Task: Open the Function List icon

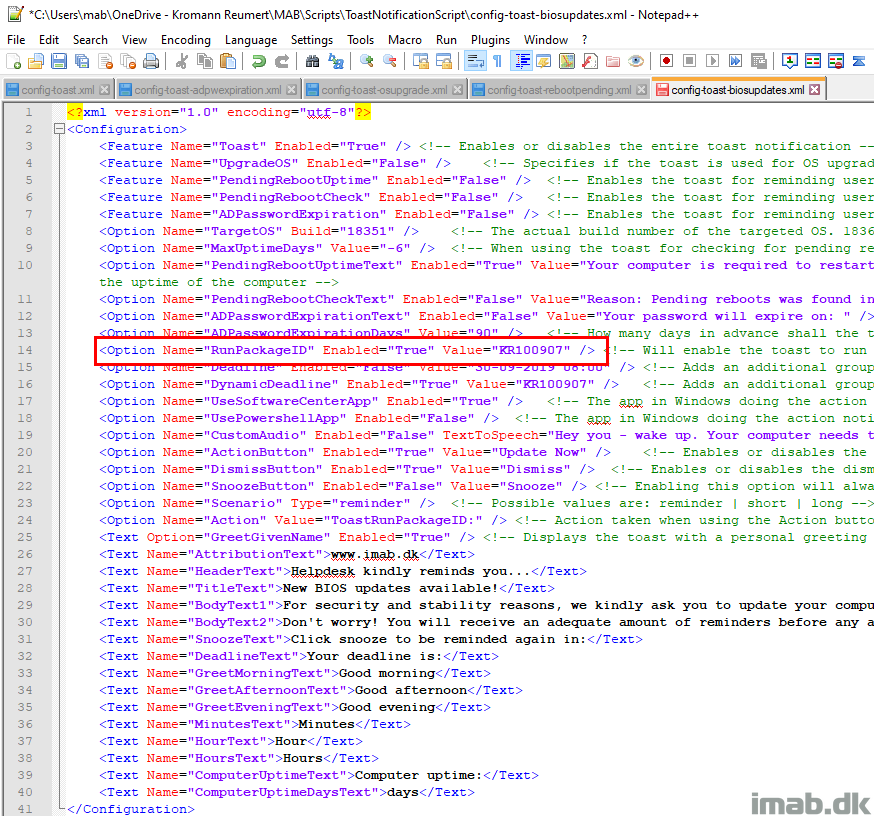Action: (x=590, y=61)
